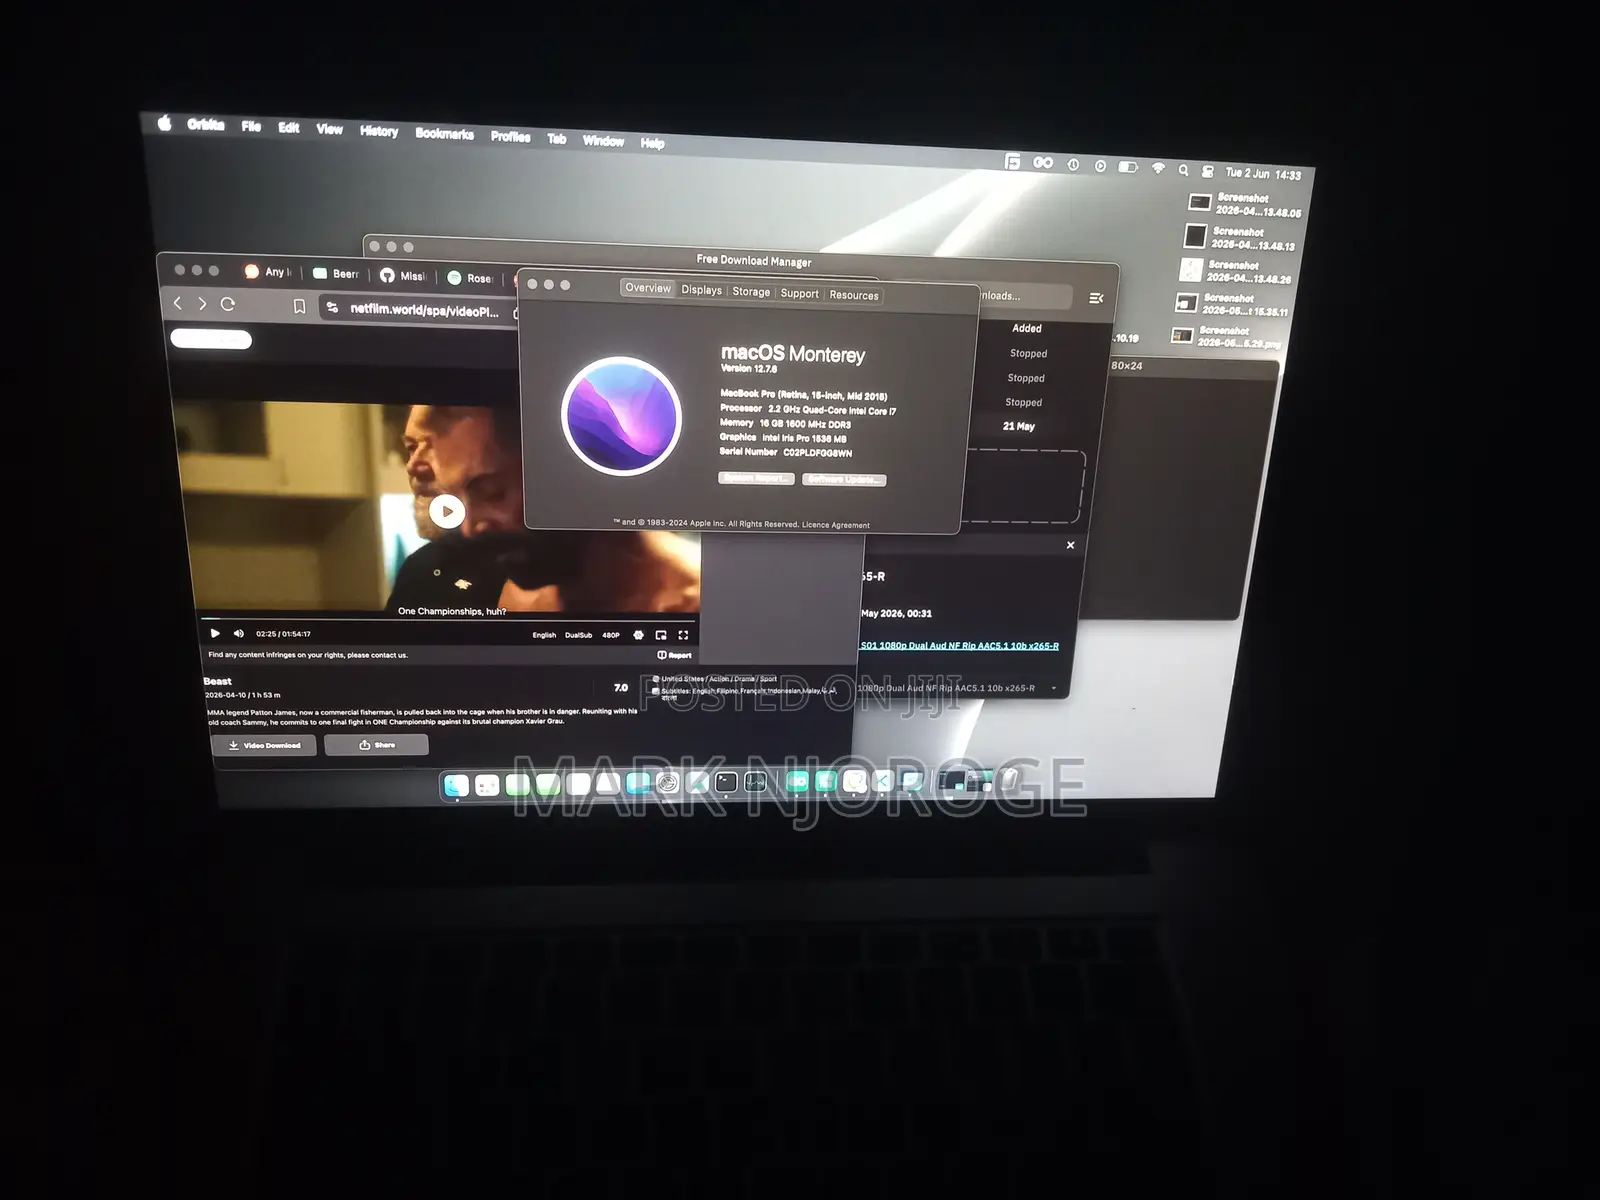Click the circled play icon in menu bar
This screenshot has height=1200, width=1600.
(x=1100, y=165)
